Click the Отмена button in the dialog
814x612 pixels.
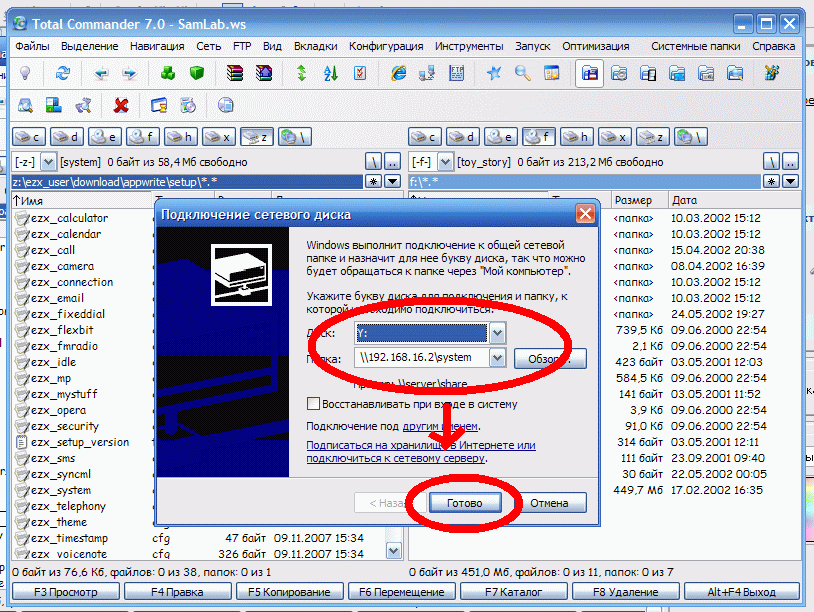pos(549,503)
